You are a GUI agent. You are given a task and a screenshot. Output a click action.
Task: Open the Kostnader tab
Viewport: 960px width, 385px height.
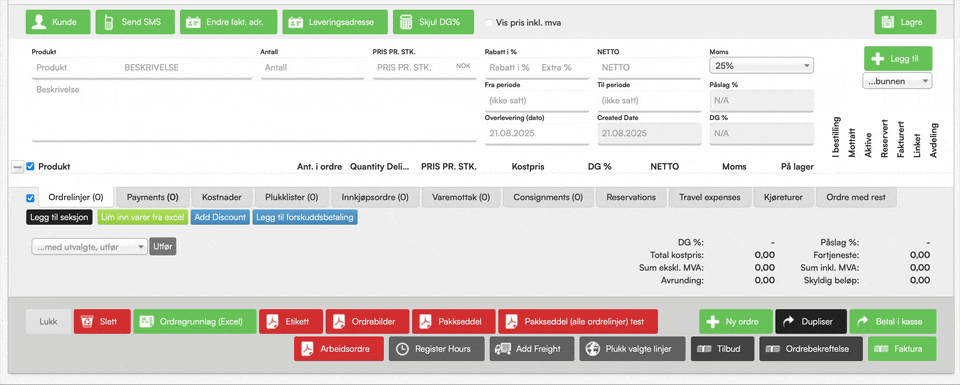pos(221,197)
